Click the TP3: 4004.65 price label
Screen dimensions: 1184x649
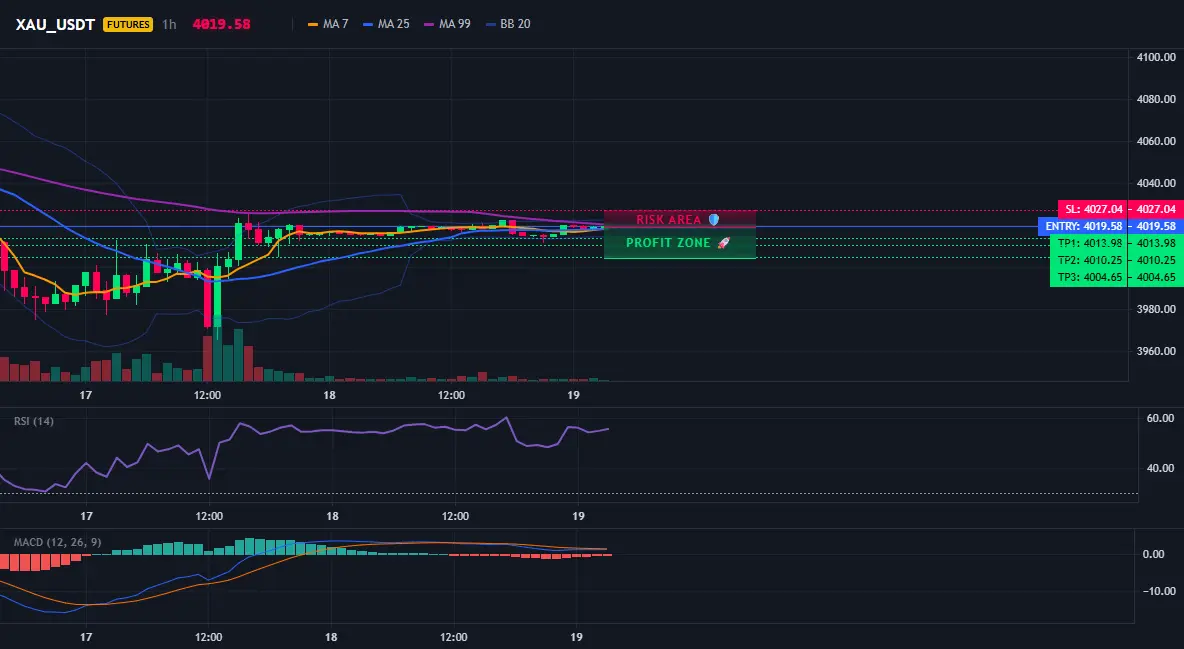tap(1089, 277)
